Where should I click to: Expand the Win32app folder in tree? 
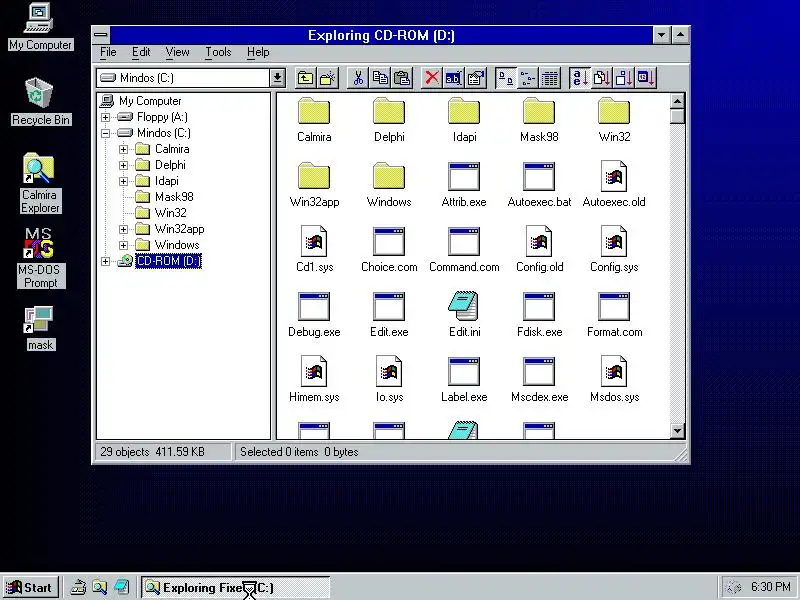pyautogui.click(x=123, y=229)
